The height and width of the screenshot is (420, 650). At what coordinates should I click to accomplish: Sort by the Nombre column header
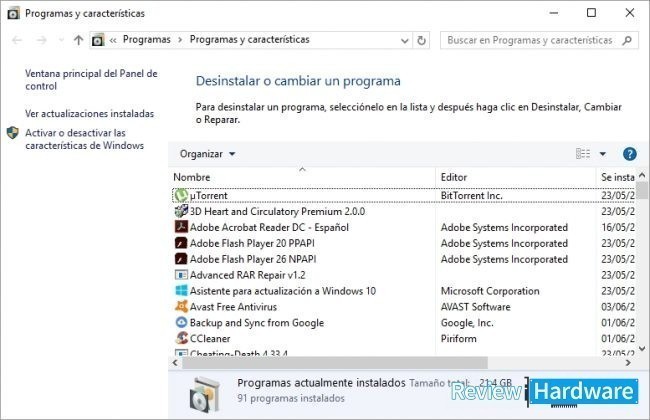tap(192, 177)
